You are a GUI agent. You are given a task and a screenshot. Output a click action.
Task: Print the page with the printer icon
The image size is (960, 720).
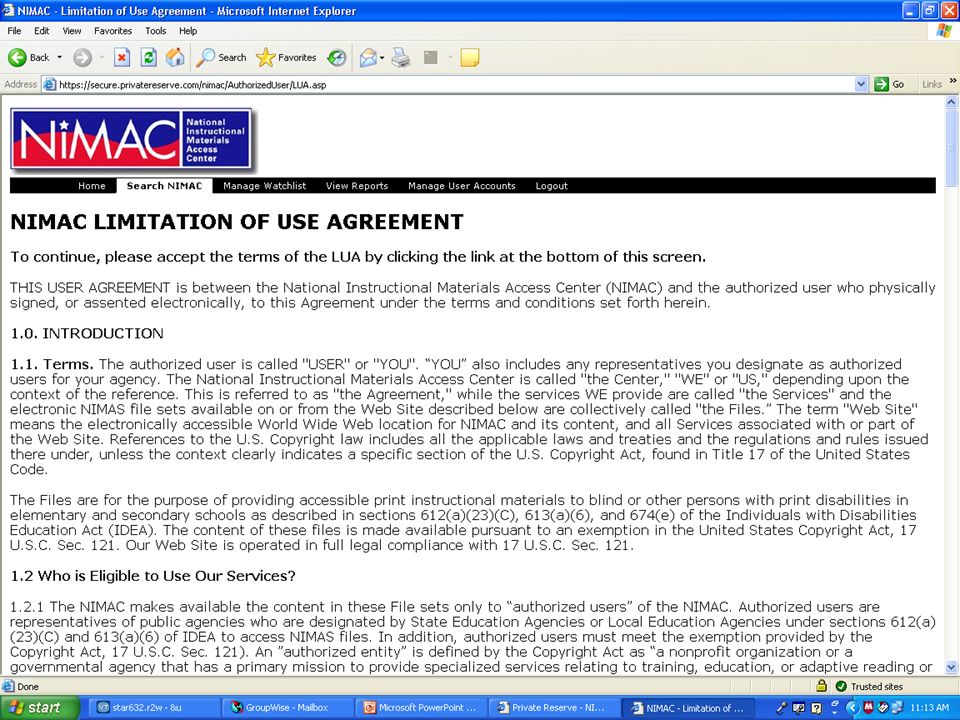[x=401, y=58]
